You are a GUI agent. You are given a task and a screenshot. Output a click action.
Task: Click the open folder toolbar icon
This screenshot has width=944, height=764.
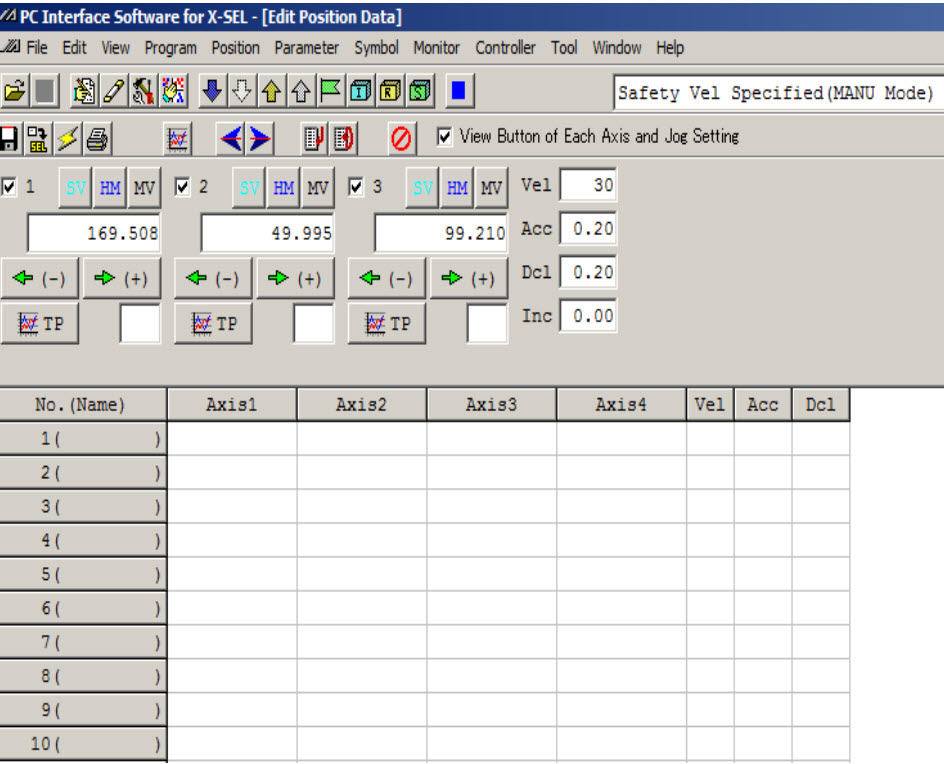[x=14, y=92]
